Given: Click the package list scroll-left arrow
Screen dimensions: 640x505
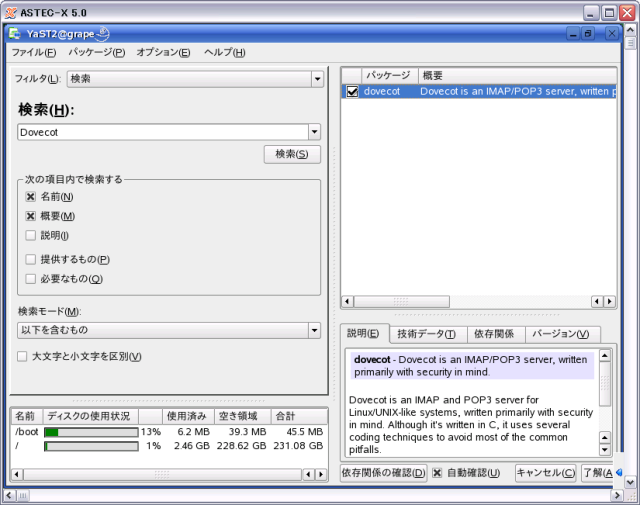Looking at the screenshot, I should [348, 301].
